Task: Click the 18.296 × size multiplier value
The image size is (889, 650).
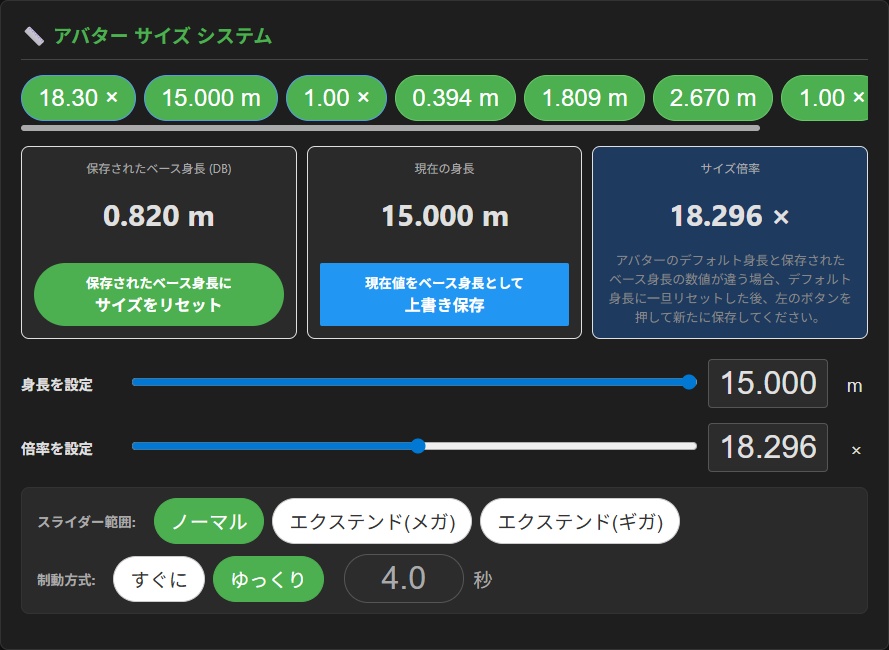Action: pyautogui.click(x=730, y=216)
